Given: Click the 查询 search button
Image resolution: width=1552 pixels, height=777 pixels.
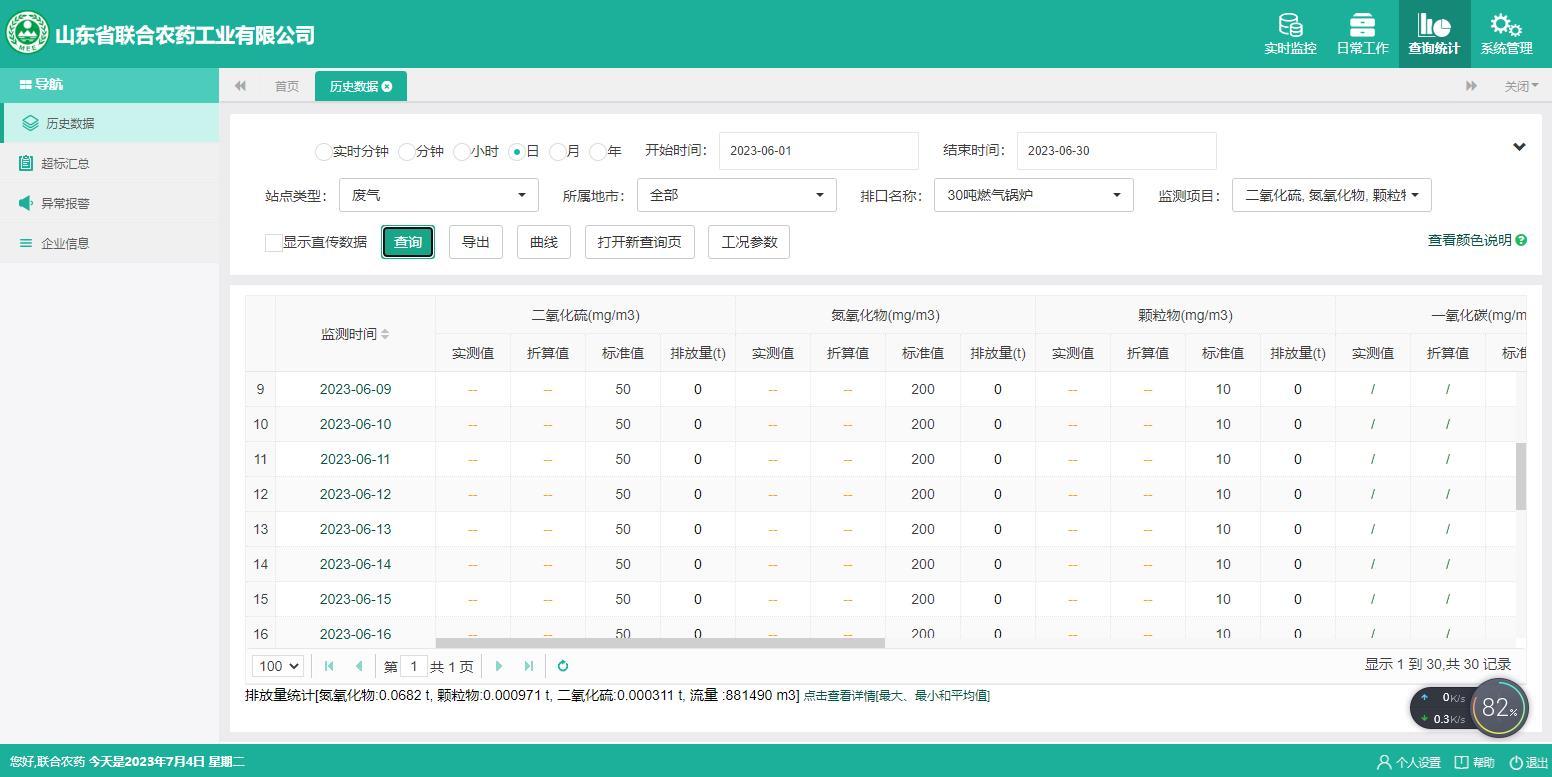Looking at the screenshot, I should 408,242.
